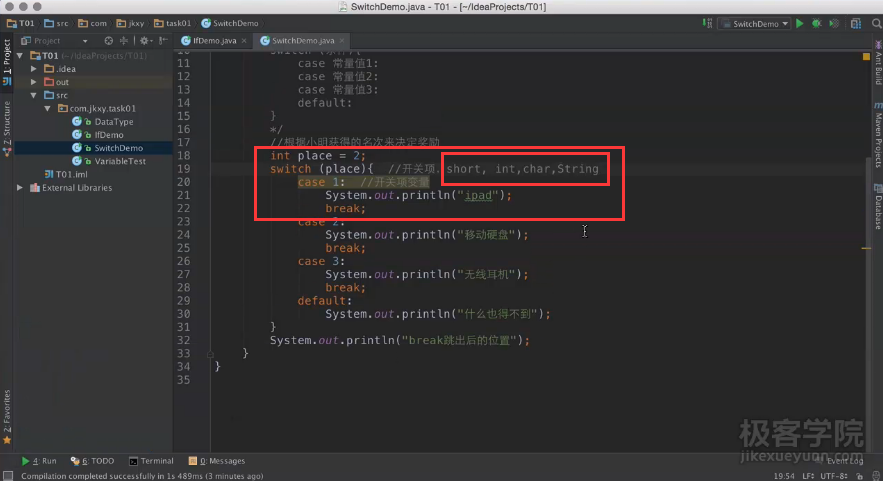Viewport: 883px width, 481px height.
Task: Run with coverage icon in toolbar
Action: [832, 23]
